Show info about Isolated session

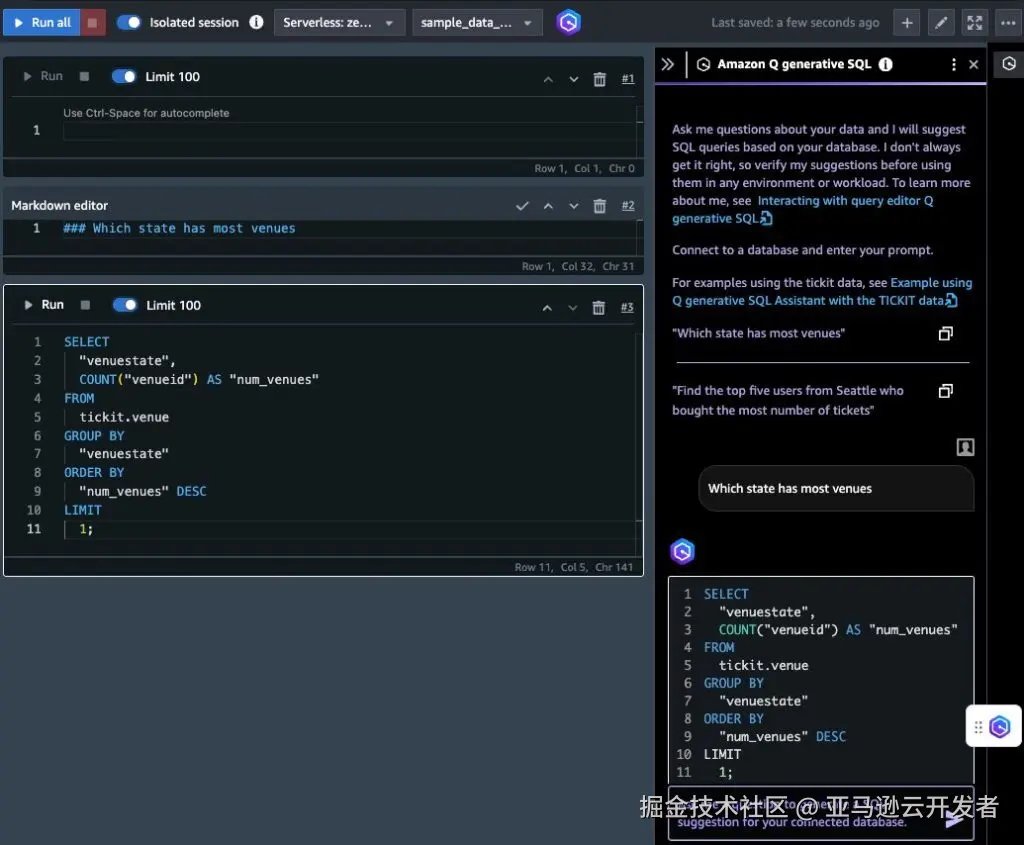coord(257,22)
